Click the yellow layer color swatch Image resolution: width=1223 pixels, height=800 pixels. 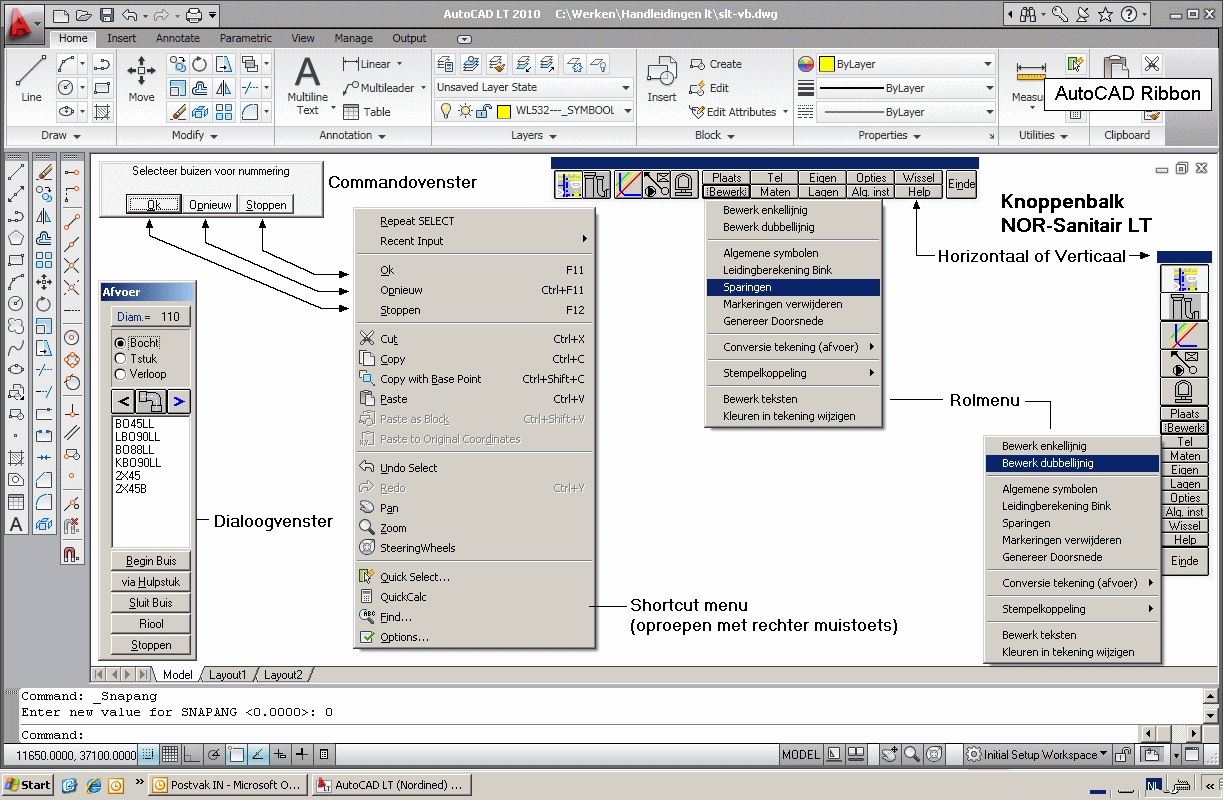click(504, 111)
